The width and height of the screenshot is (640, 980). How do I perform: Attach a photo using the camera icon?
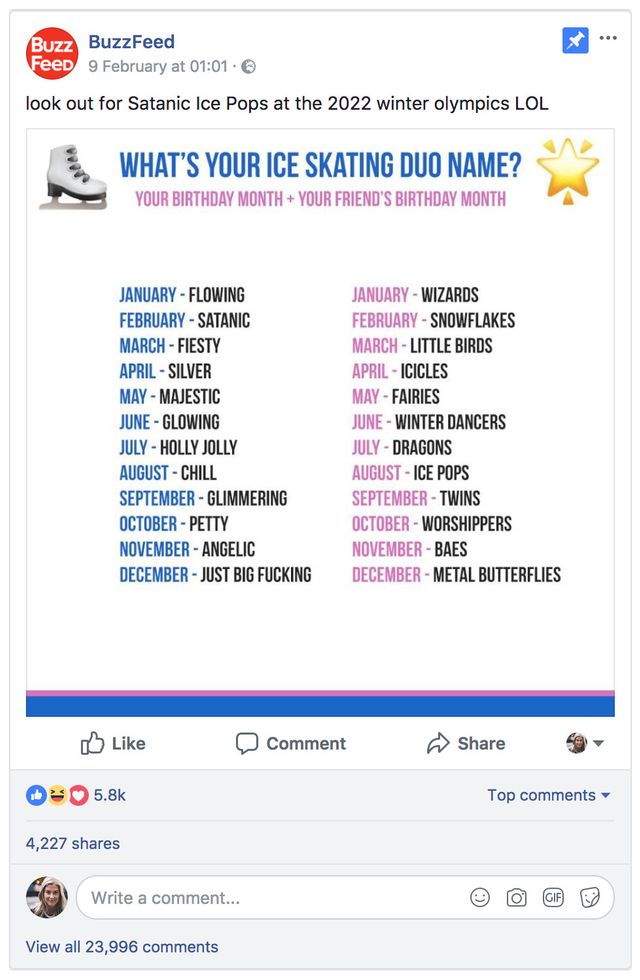[516, 898]
